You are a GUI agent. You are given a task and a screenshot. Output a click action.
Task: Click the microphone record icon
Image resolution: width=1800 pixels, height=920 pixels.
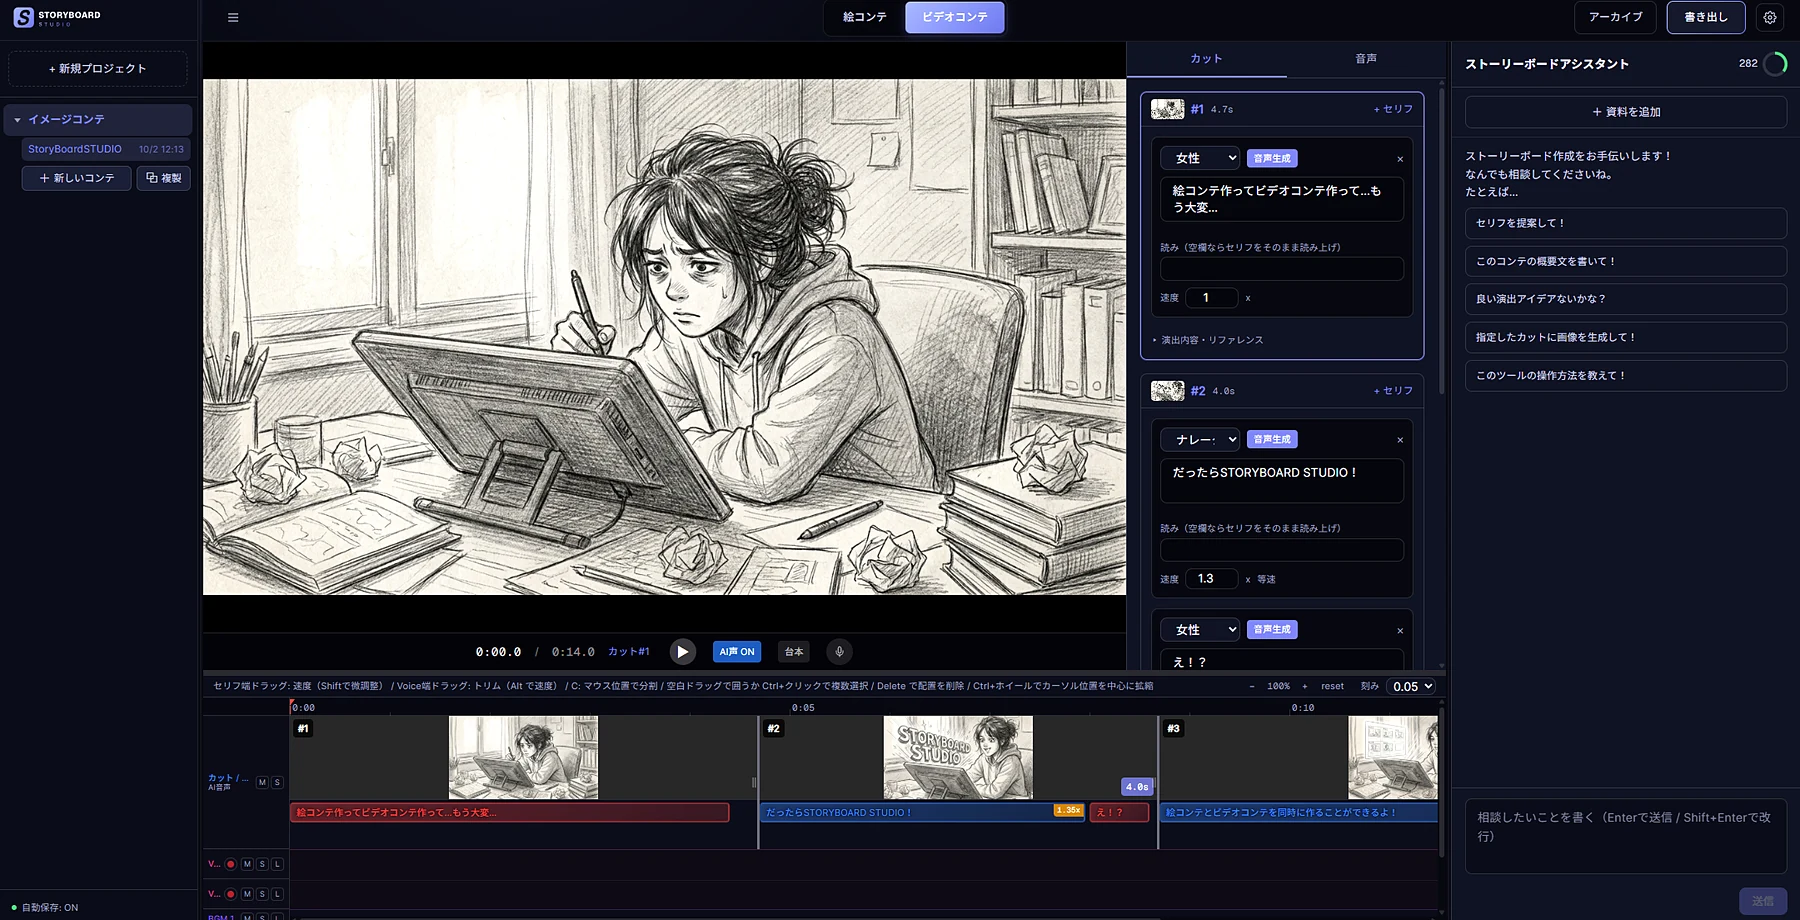[839, 652]
